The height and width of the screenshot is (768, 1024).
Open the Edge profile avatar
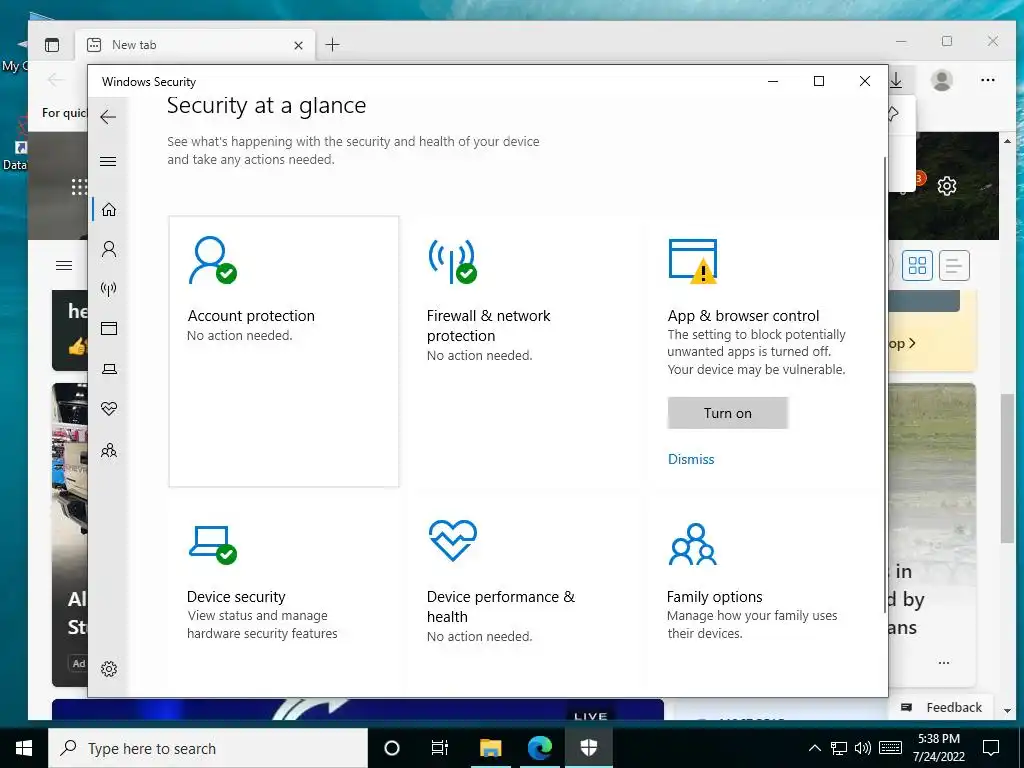click(942, 80)
